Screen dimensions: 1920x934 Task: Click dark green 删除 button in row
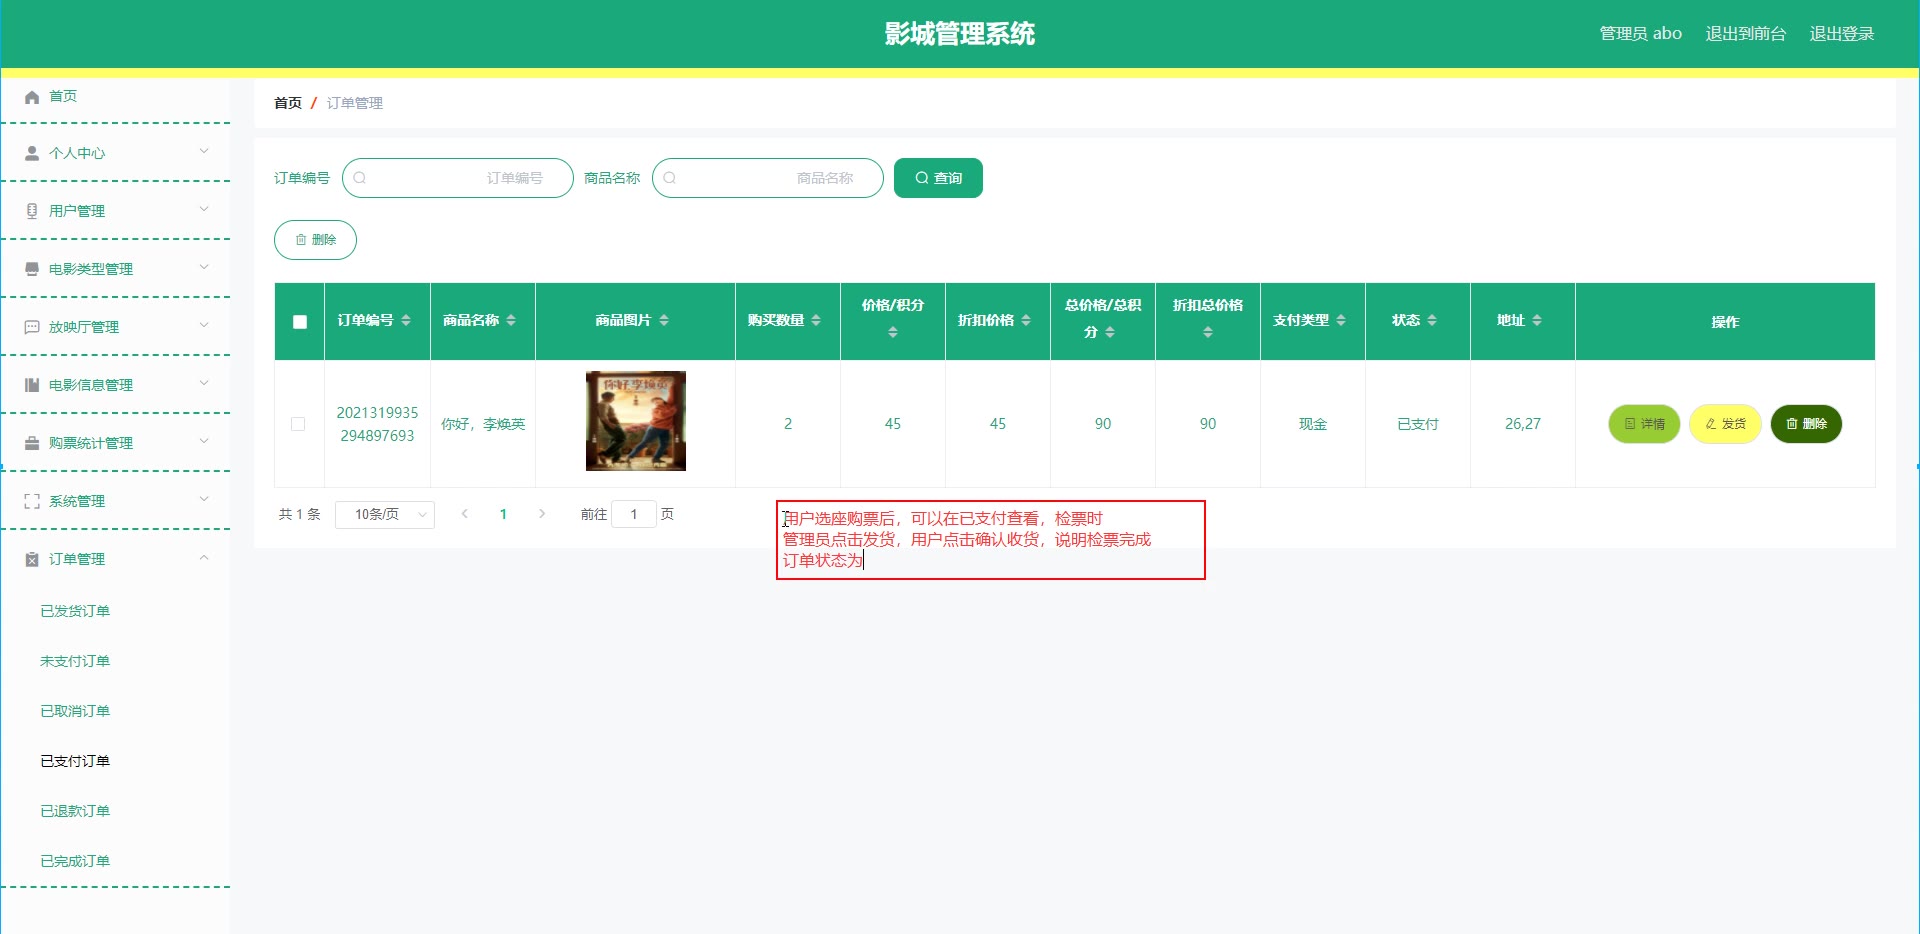pyautogui.click(x=1806, y=424)
